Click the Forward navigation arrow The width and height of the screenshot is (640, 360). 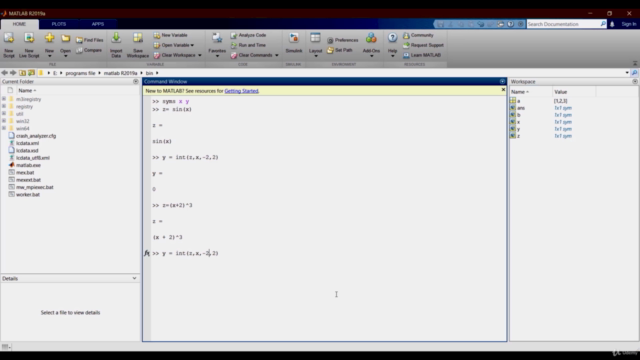(x=13, y=73)
